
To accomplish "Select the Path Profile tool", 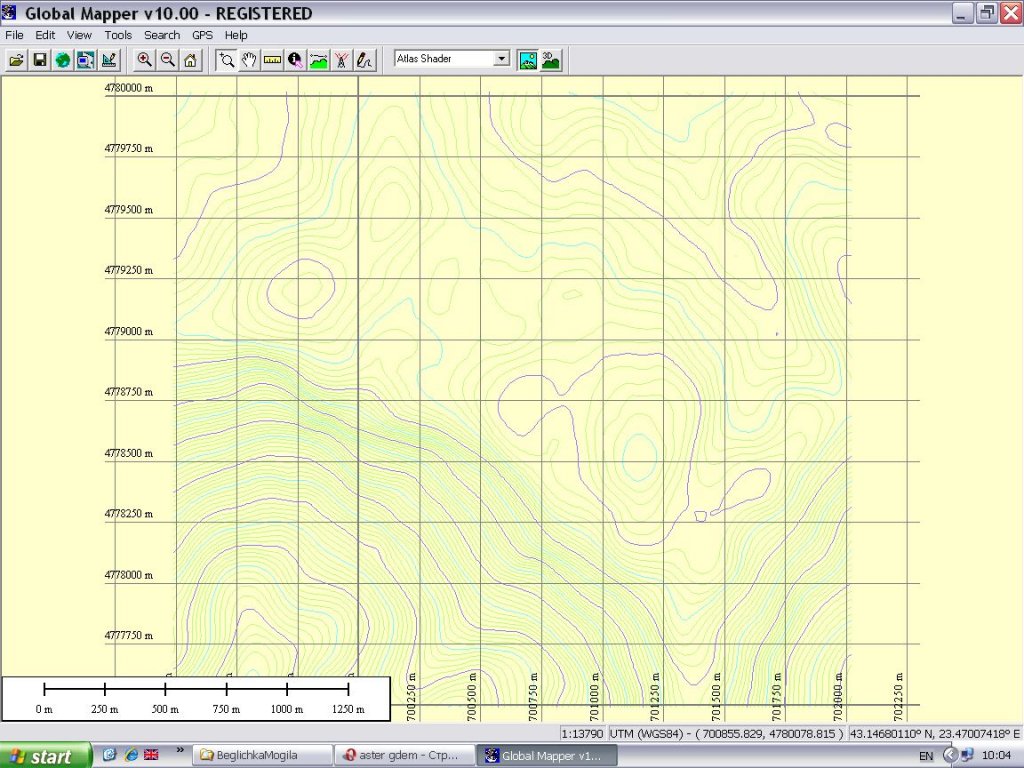I will 319,60.
